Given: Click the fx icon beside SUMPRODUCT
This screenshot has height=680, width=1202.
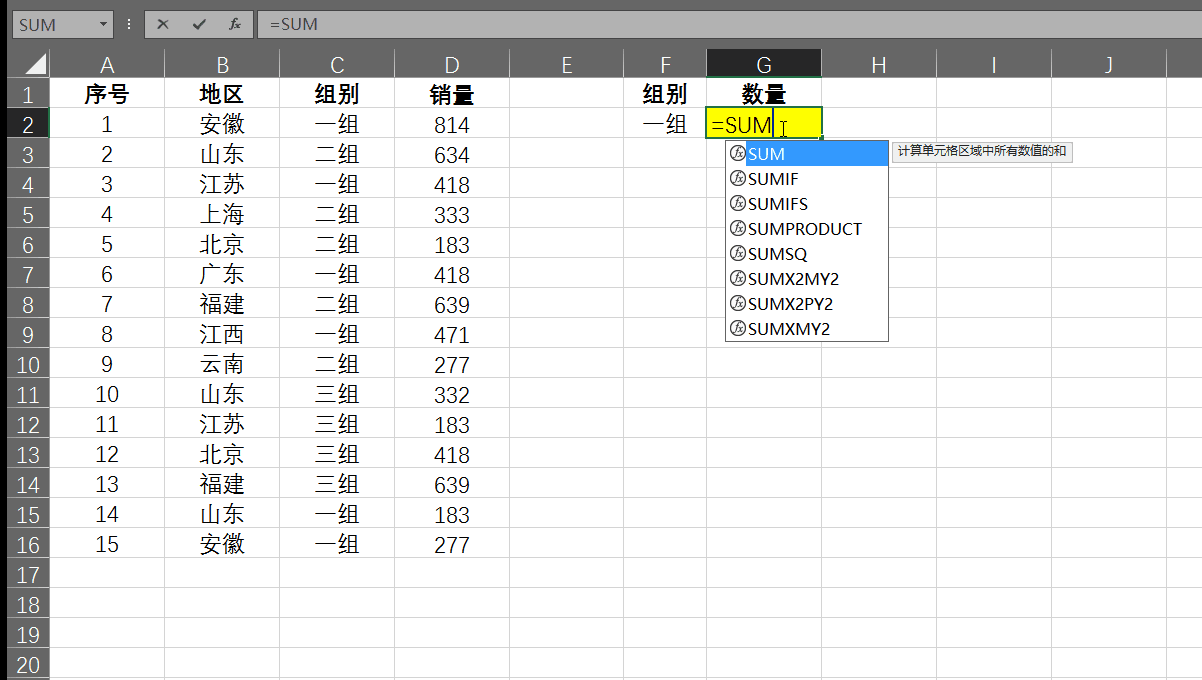Looking at the screenshot, I should 738,229.
